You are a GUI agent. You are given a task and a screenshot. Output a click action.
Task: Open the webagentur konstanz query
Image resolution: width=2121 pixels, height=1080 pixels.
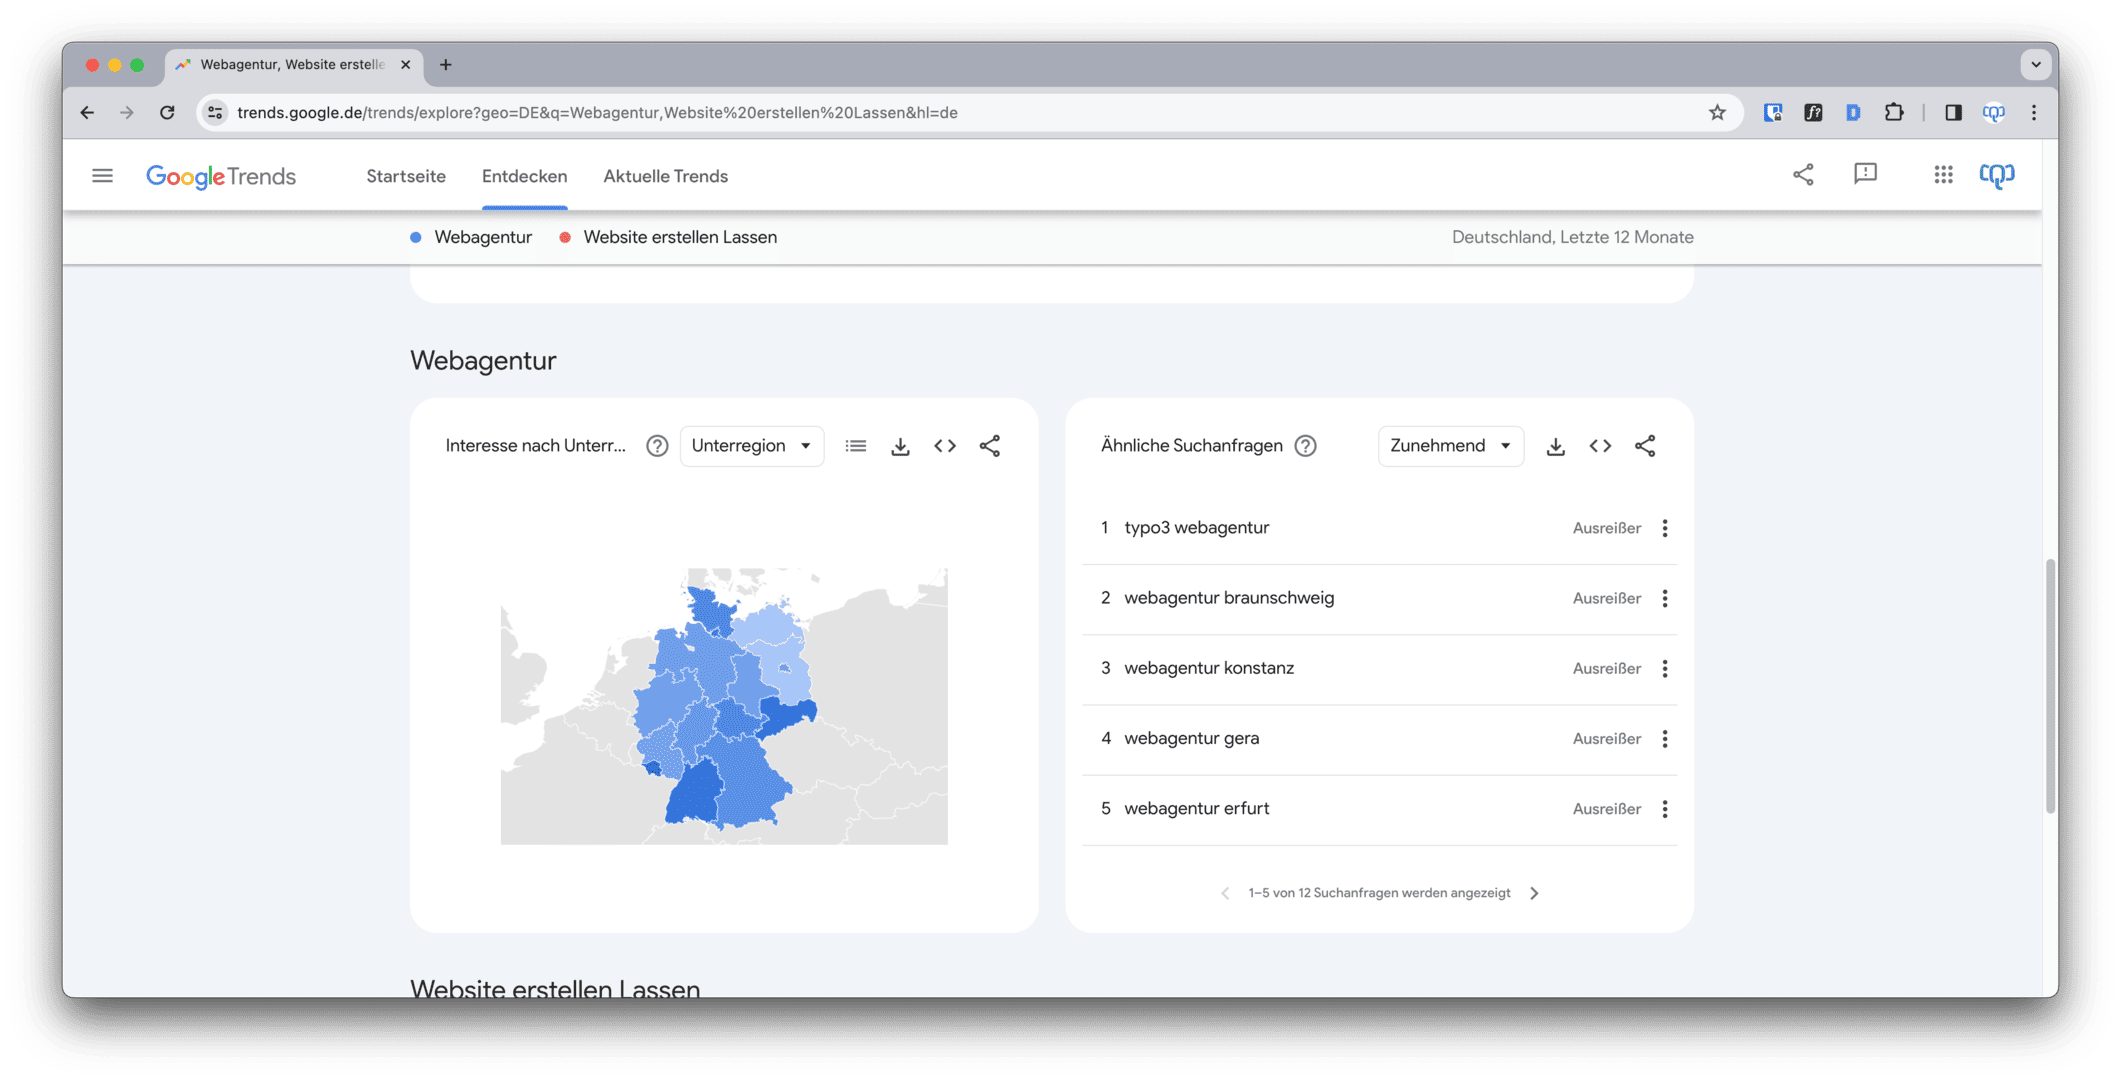click(1209, 668)
